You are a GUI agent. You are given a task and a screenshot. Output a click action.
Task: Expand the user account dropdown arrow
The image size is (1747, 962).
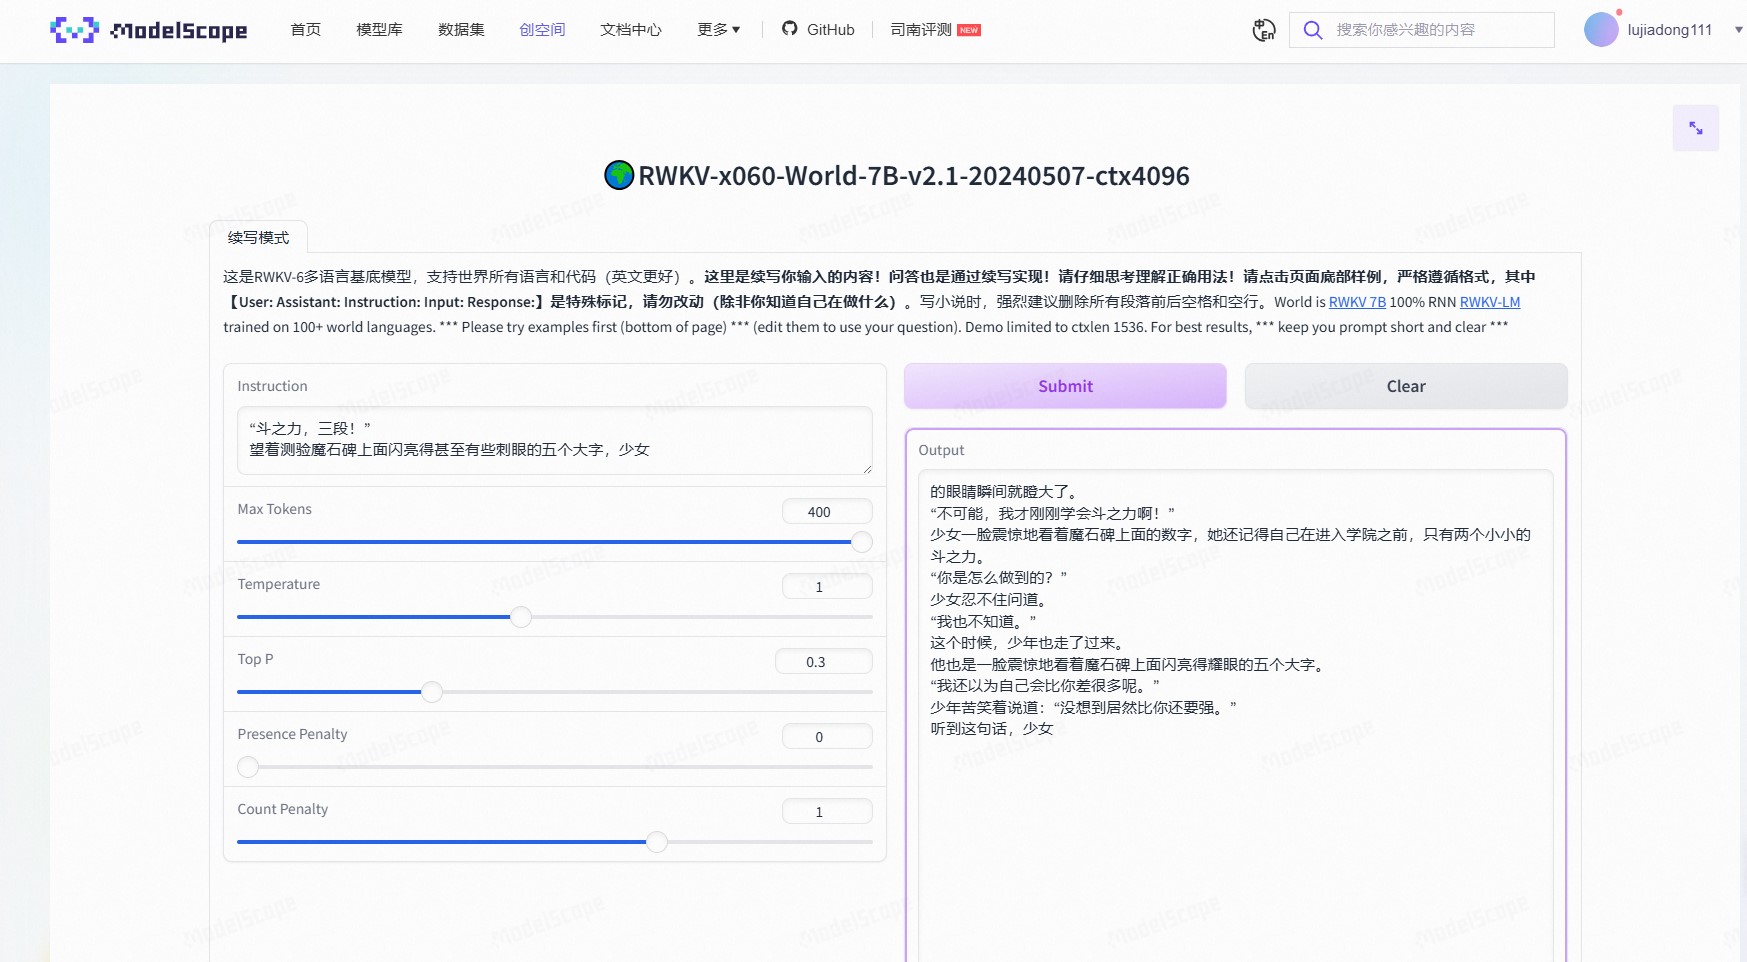(1738, 30)
